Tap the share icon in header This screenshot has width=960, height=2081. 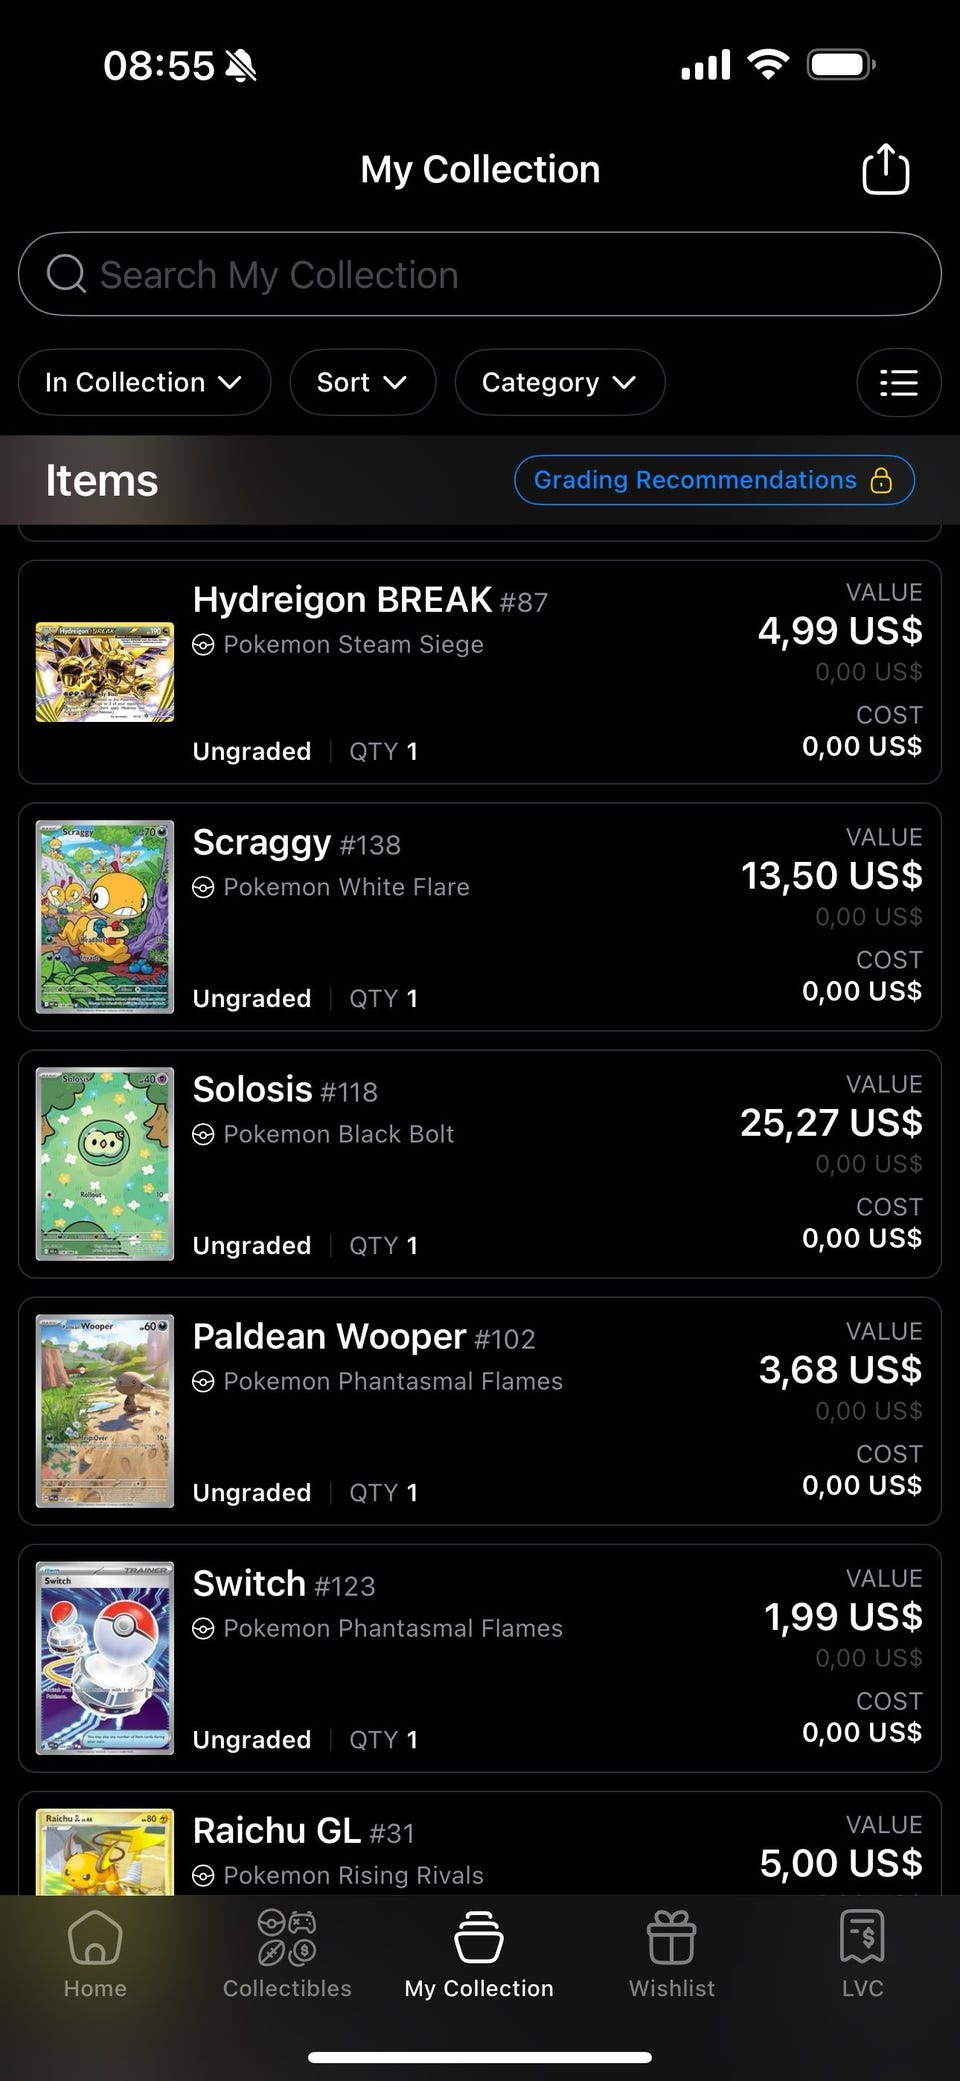coord(885,169)
